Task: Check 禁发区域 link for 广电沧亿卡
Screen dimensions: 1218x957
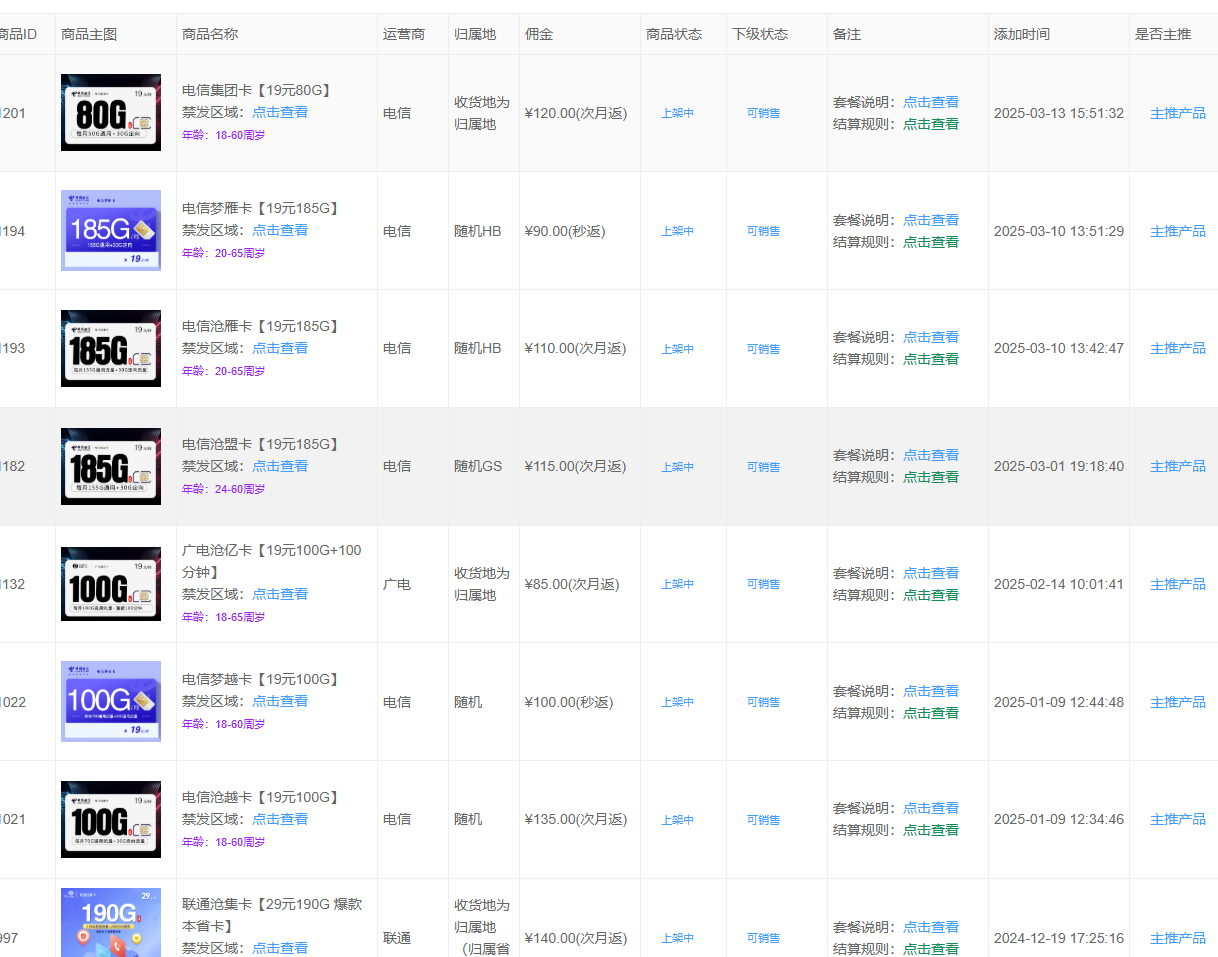Action: click(280, 594)
